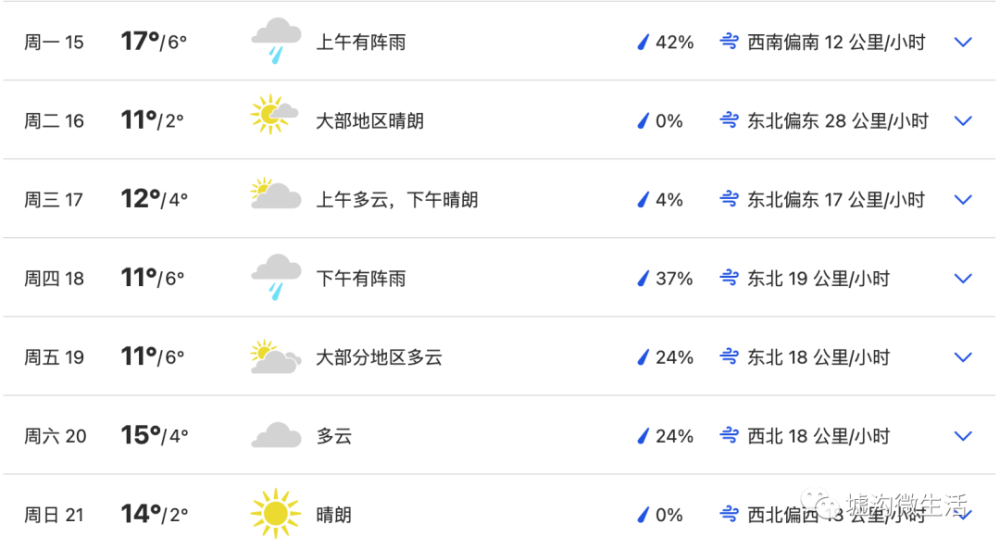The height and width of the screenshot is (549, 1000).
Task: Open details chevron for 周四 18
Action: [963, 278]
